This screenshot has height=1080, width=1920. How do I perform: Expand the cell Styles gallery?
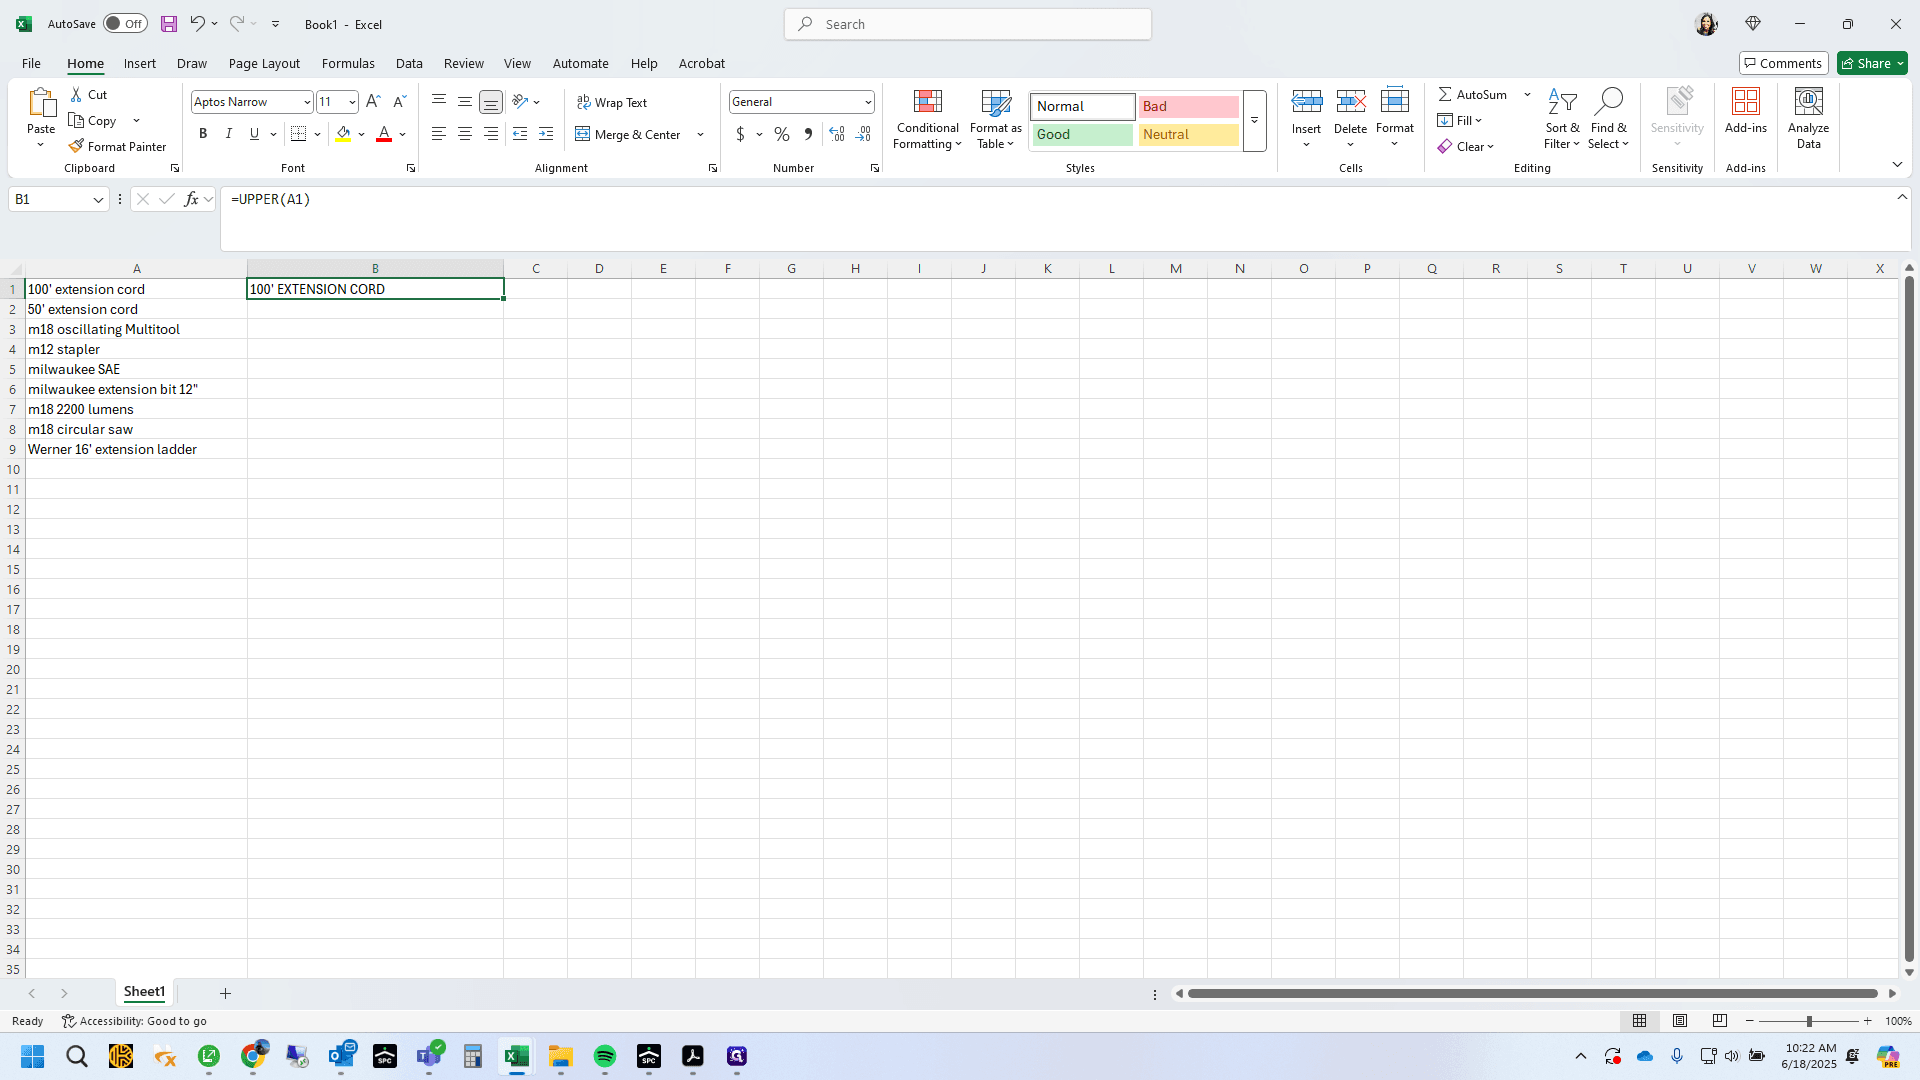click(1254, 121)
